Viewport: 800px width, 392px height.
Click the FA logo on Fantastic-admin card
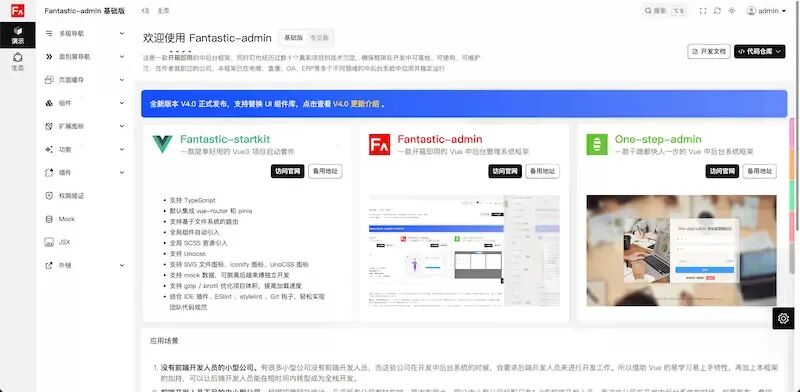coord(380,144)
